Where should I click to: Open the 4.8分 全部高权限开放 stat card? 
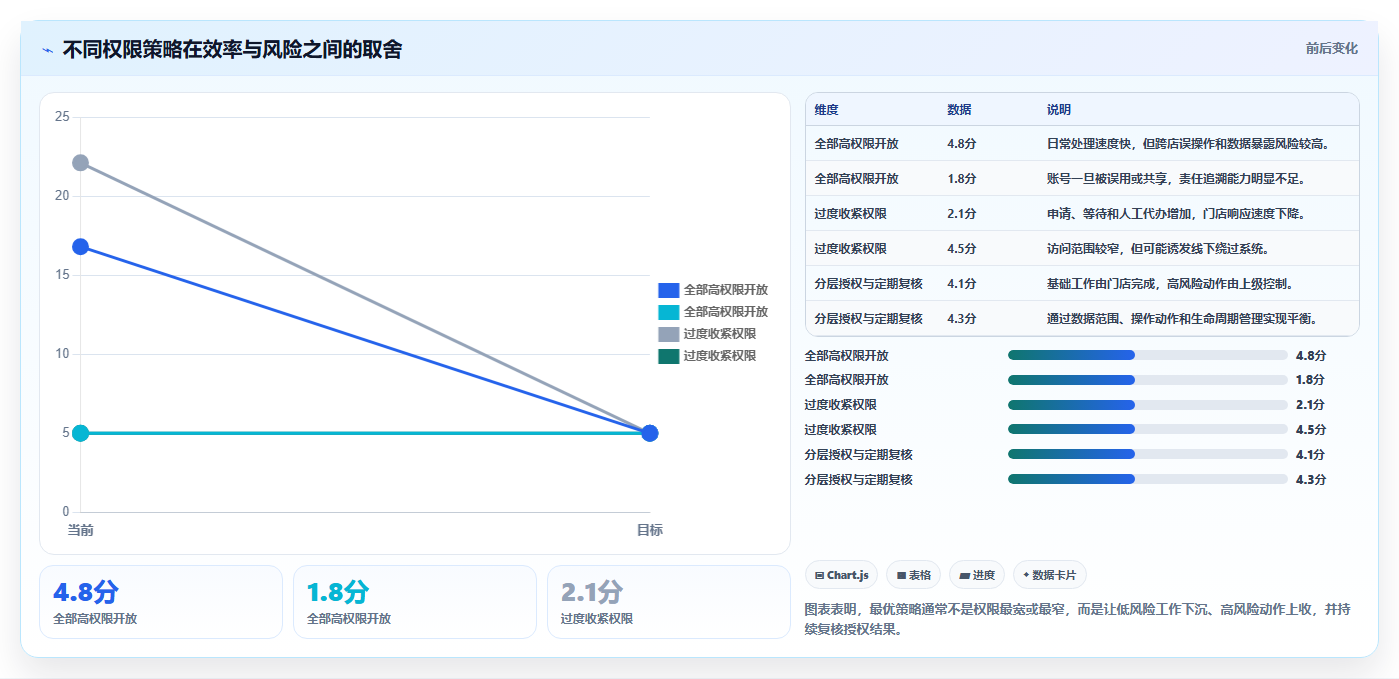(x=161, y=602)
